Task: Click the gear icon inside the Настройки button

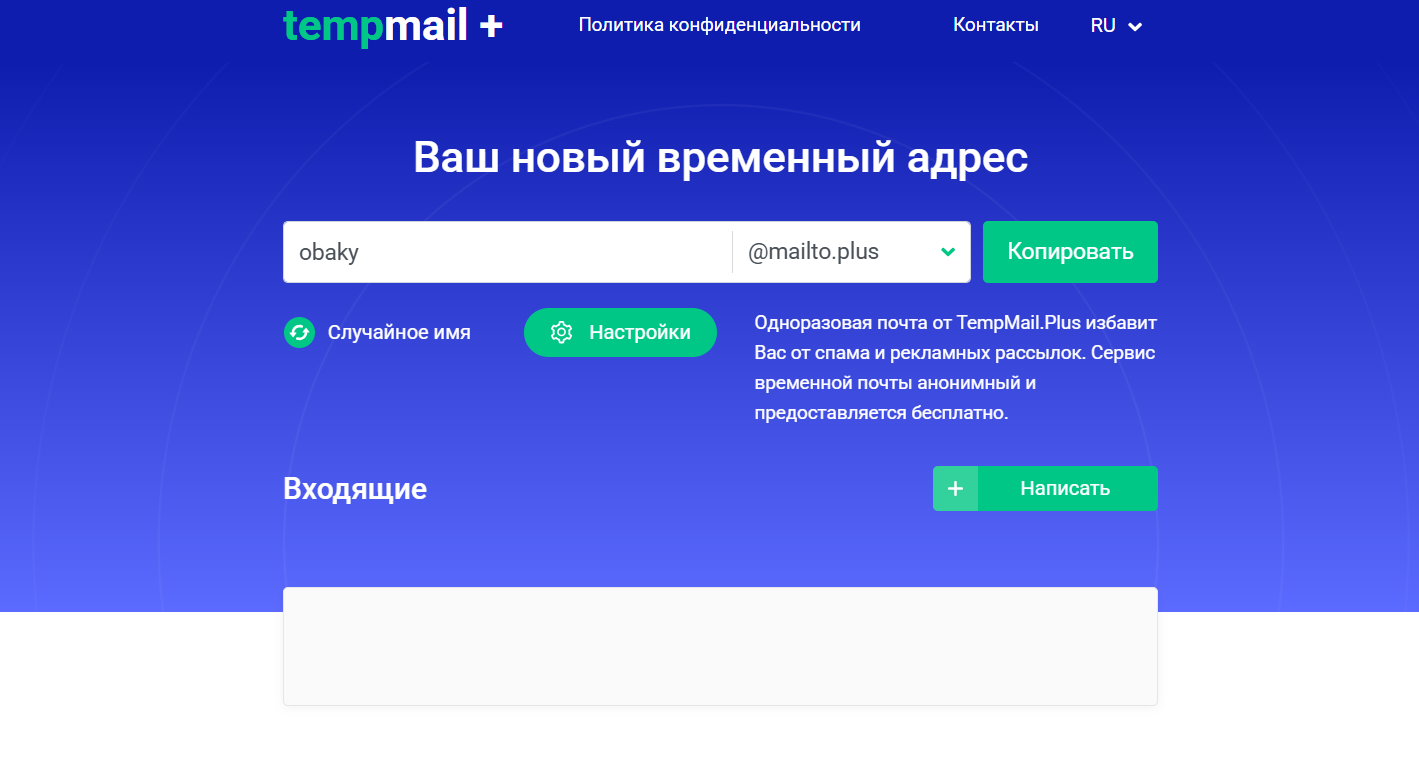Action: pos(561,332)
